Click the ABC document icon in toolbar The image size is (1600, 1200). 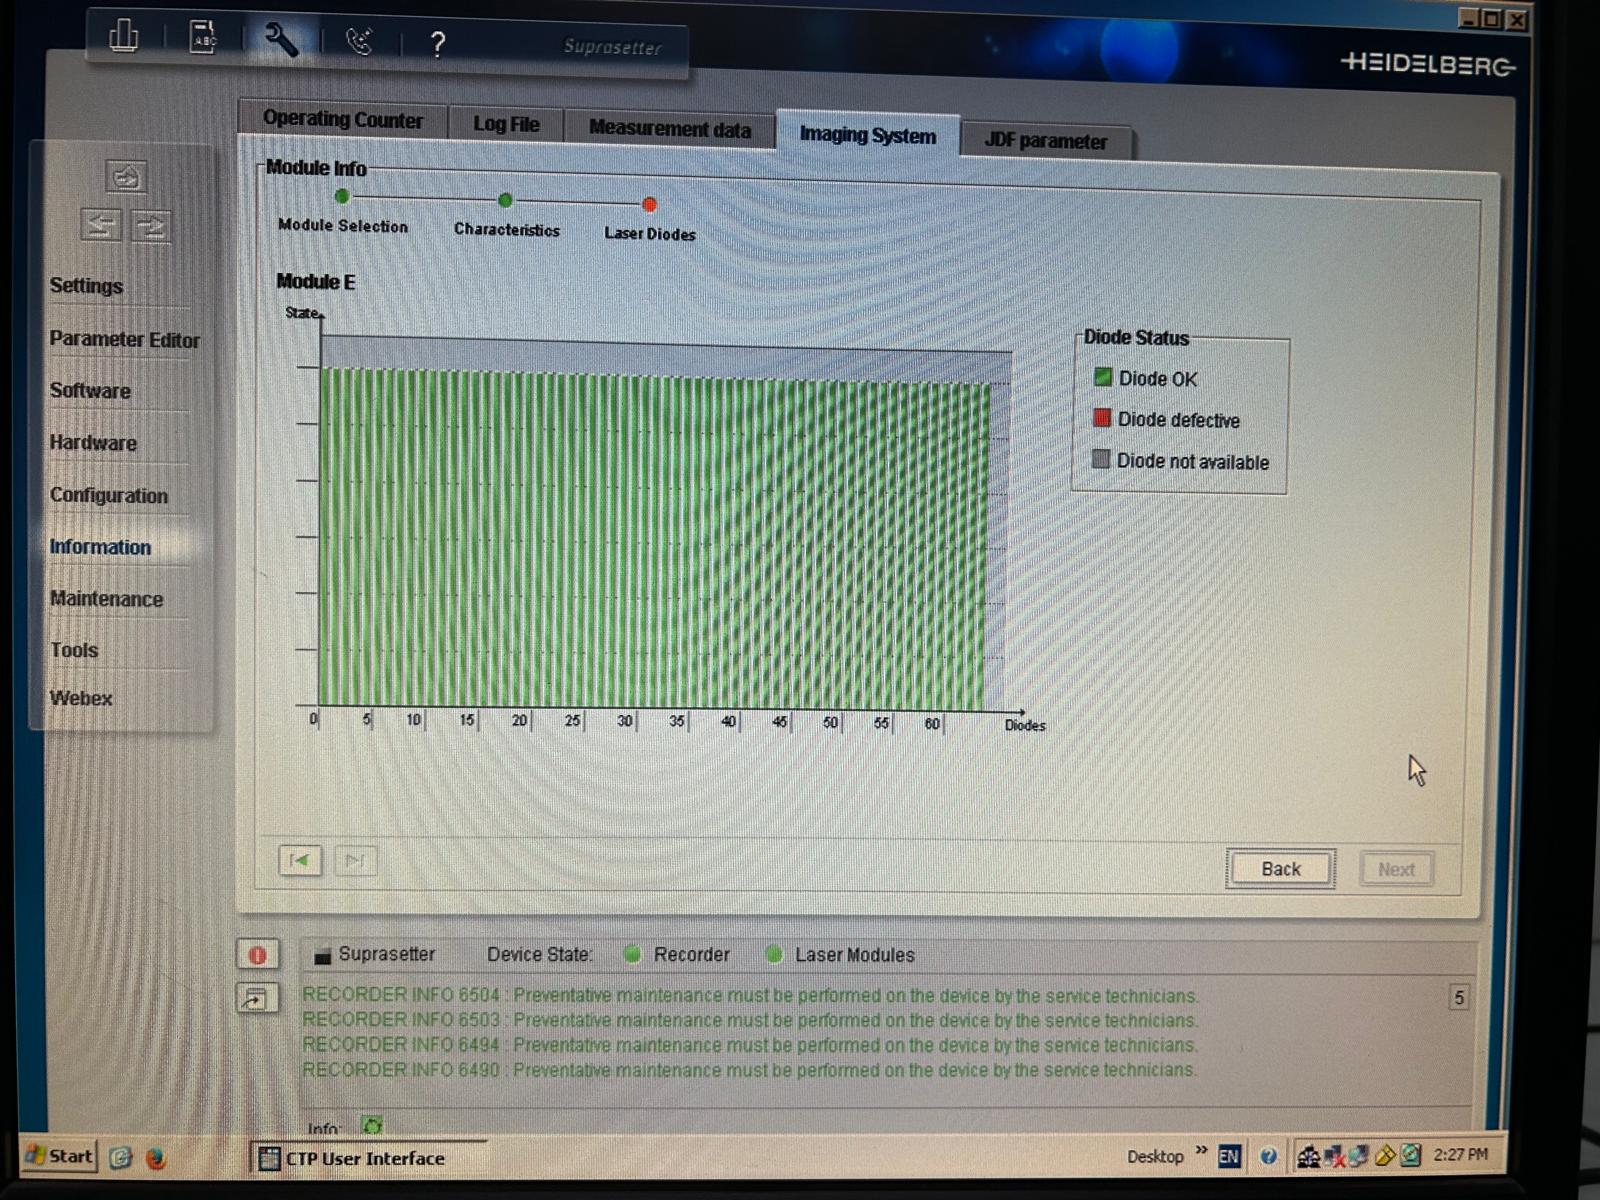click(x=203, y=38)
